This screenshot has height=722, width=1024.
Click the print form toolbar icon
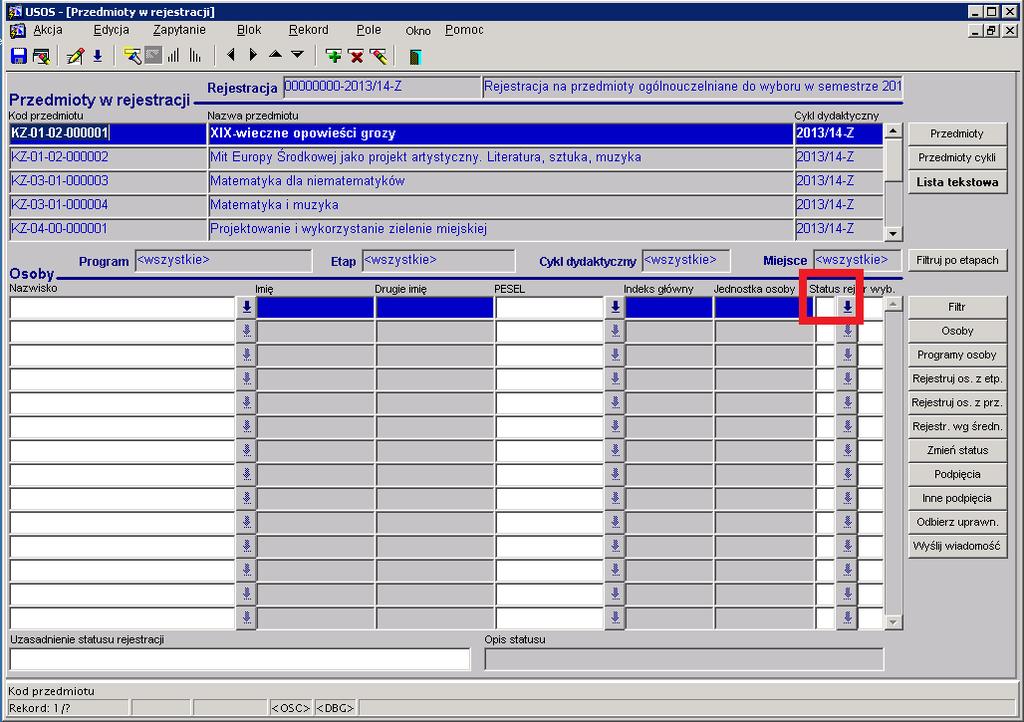click(41, 56)
